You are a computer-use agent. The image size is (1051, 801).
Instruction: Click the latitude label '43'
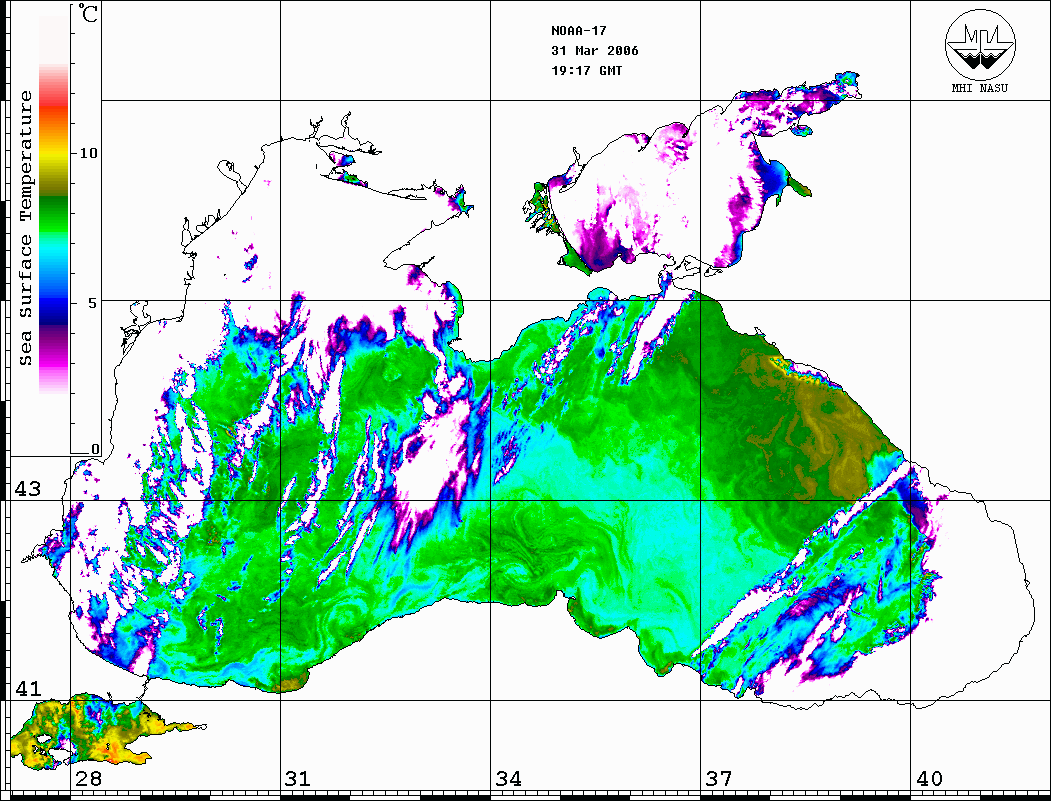pyautogui.click(x=27, y=489)
